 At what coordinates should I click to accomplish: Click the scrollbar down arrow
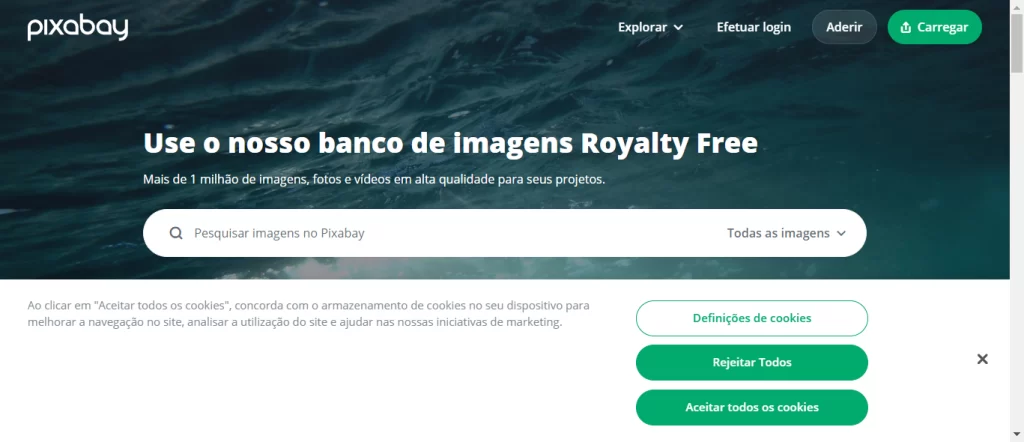[x=1017, y=434]
